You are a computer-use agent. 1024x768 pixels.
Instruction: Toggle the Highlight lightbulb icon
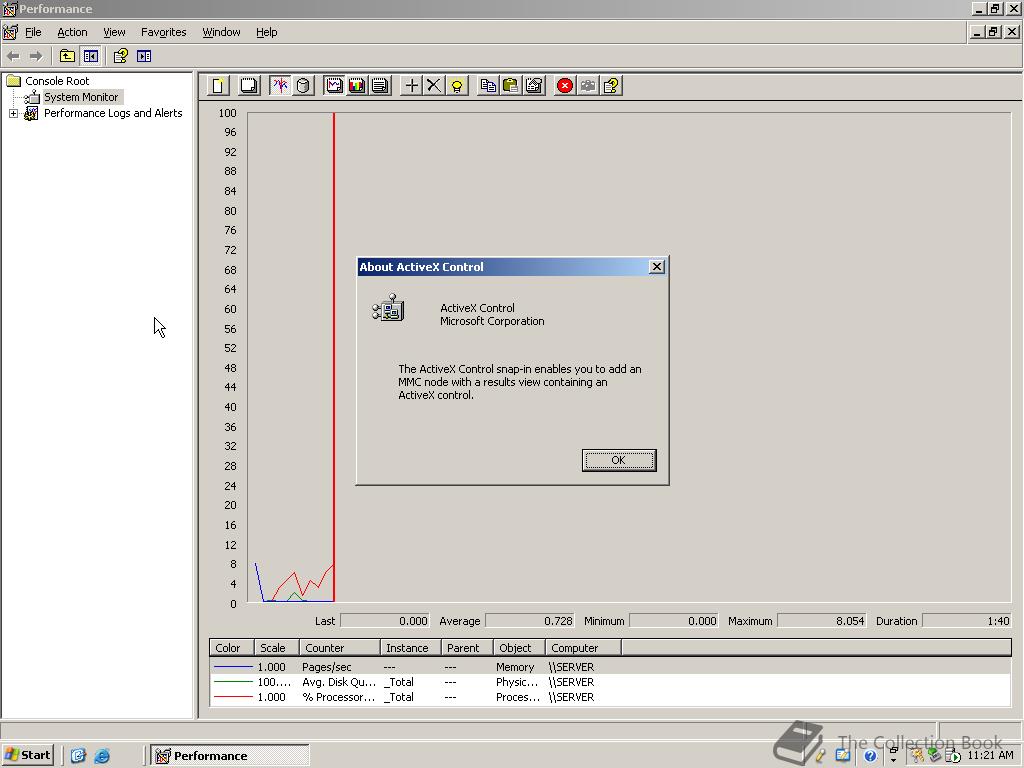(457, 86)
